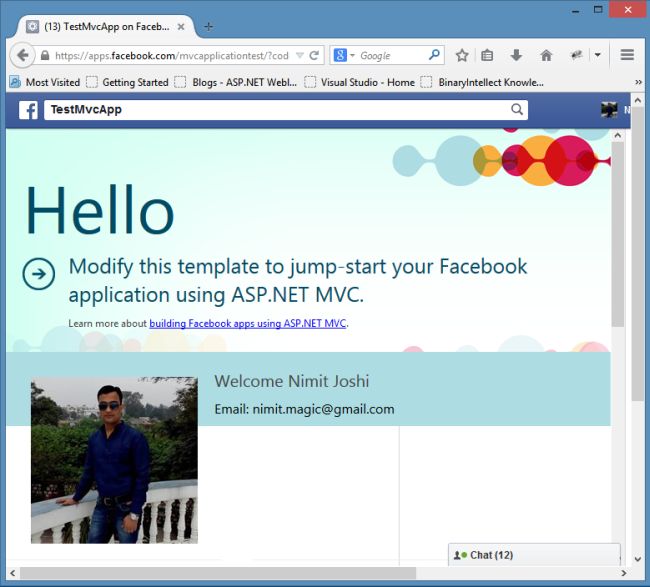Image resolution: width=650 pixels, height=587 pixels.
Task: Go to the Home page icon
Action: pyautogui.click(x=546, y=55)
